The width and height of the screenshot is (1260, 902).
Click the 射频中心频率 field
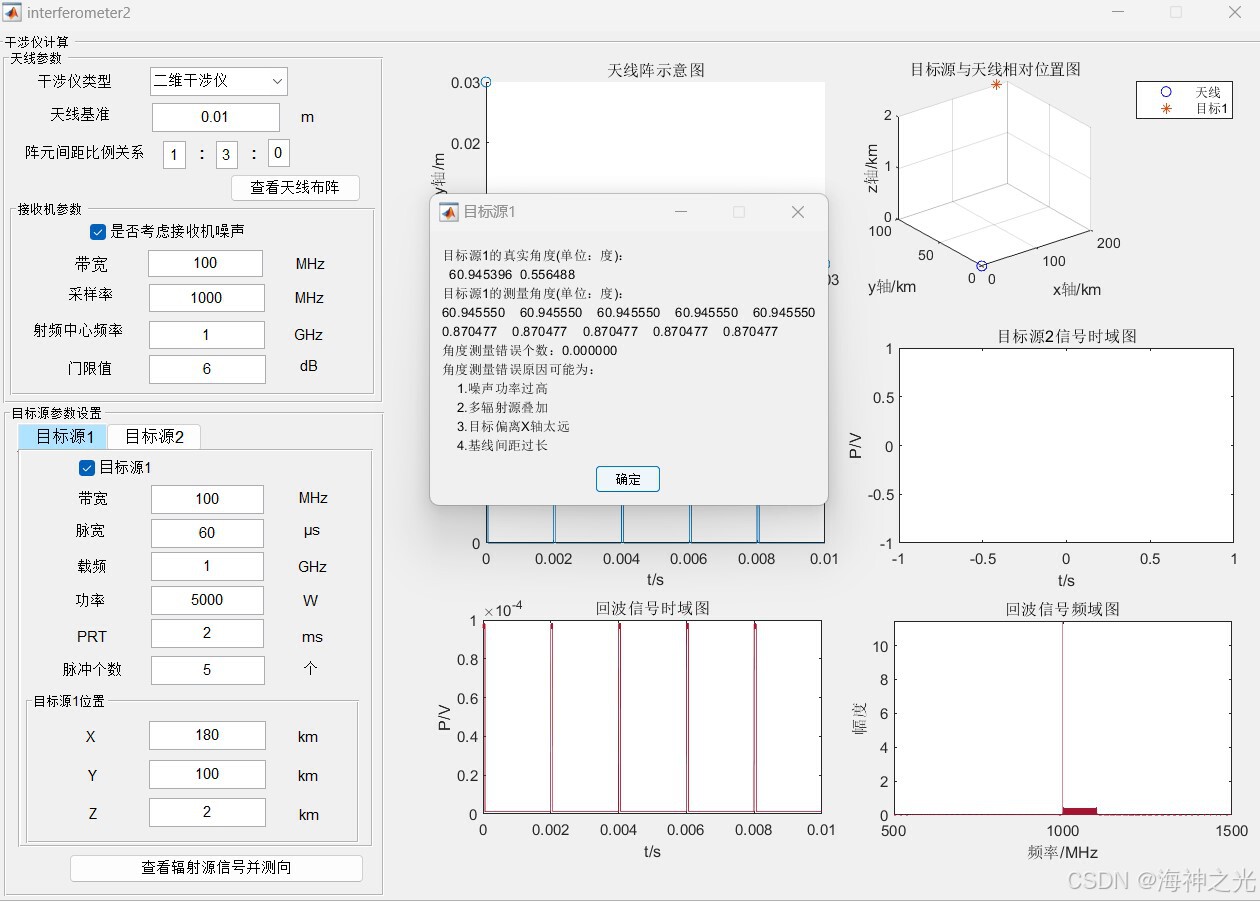pos(207,335)
